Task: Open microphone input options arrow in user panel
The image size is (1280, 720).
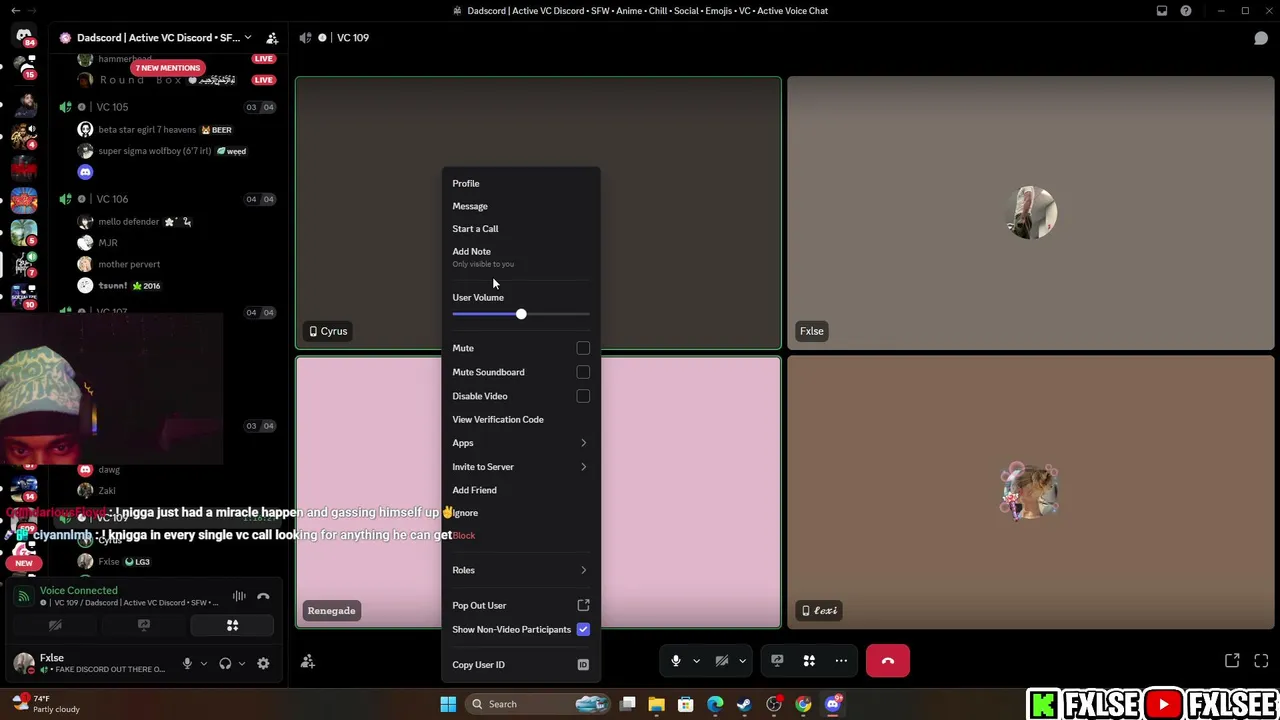Action: coord(203,663)
